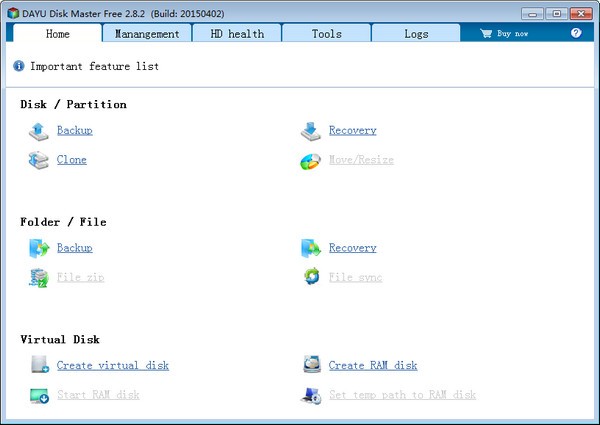Click the Disk Recovery icon
Image resolution: width=600 pixels, height=425 pixels.
(311, 130)
